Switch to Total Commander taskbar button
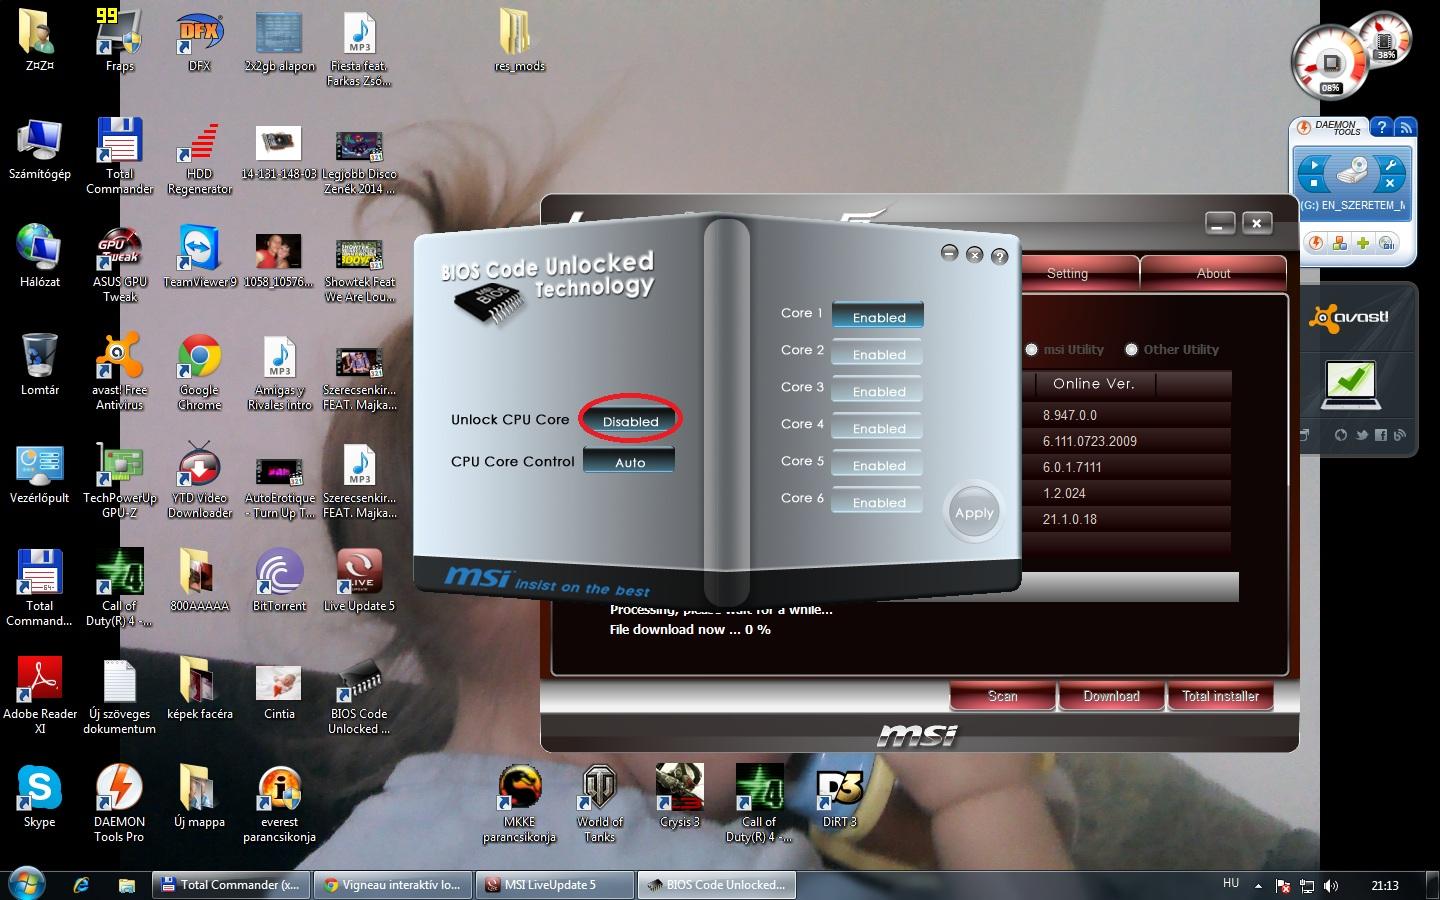 (x=231, y=885)
